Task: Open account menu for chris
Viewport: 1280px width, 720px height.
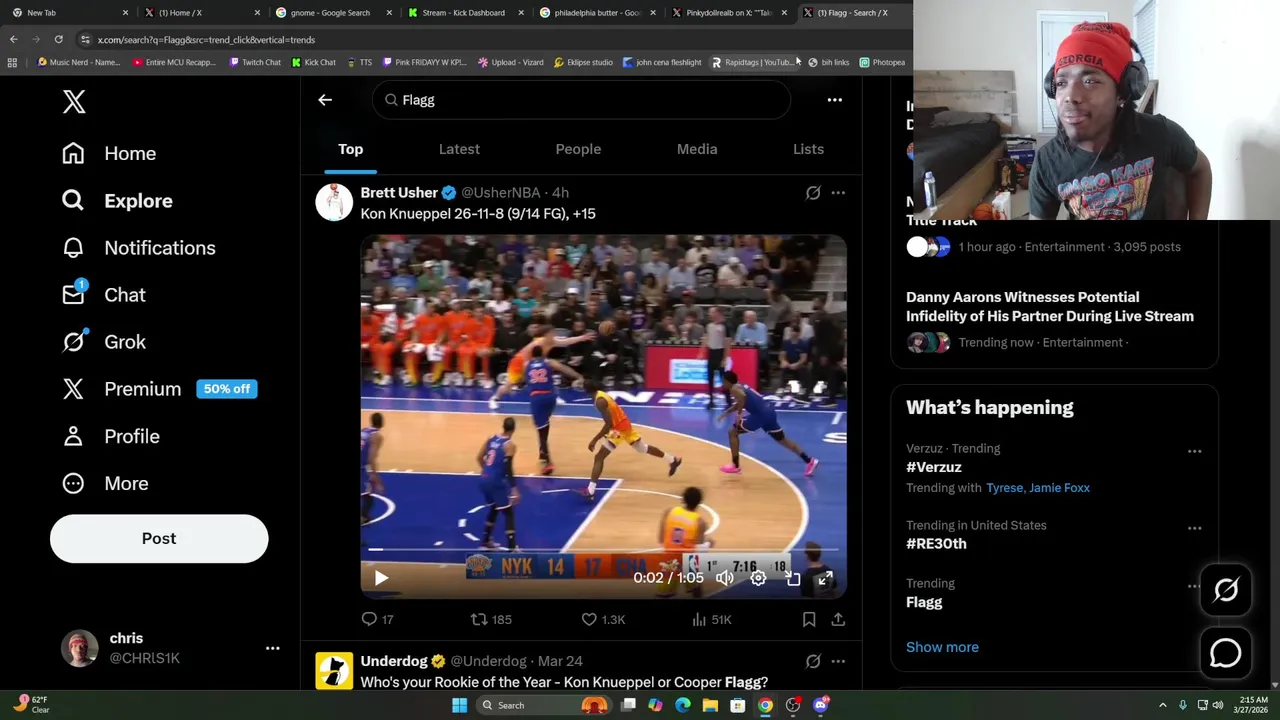Action: pos(272,648)
